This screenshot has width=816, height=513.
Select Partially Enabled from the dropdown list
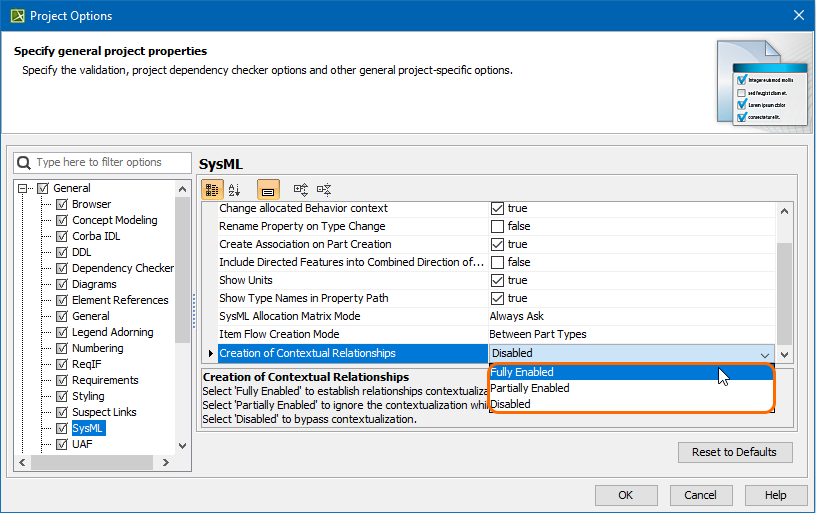530,388
